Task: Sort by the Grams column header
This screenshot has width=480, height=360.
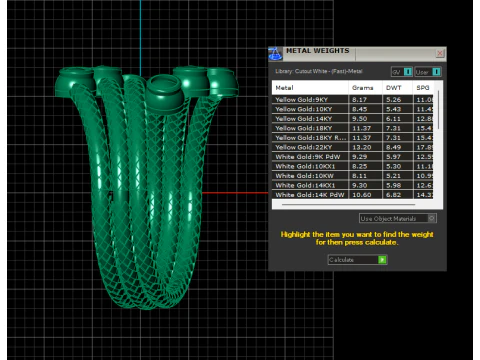Action: [365, 88]
